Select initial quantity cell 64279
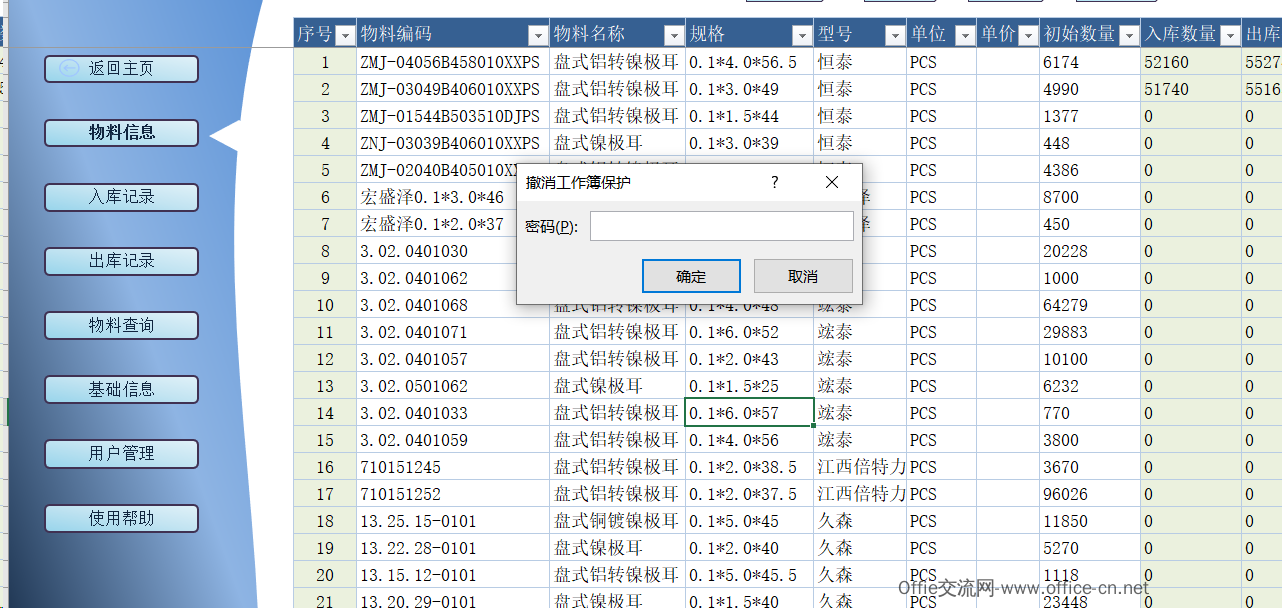 1090,305
